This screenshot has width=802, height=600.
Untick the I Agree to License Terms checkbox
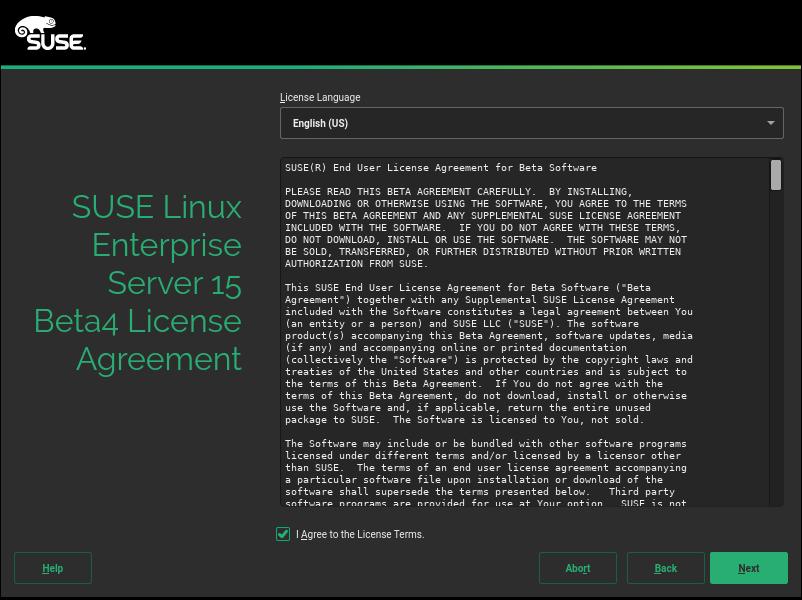coord(283,534)
